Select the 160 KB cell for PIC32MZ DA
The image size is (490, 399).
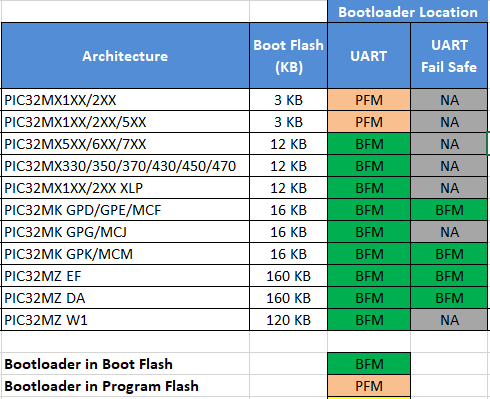click(288, 298)
